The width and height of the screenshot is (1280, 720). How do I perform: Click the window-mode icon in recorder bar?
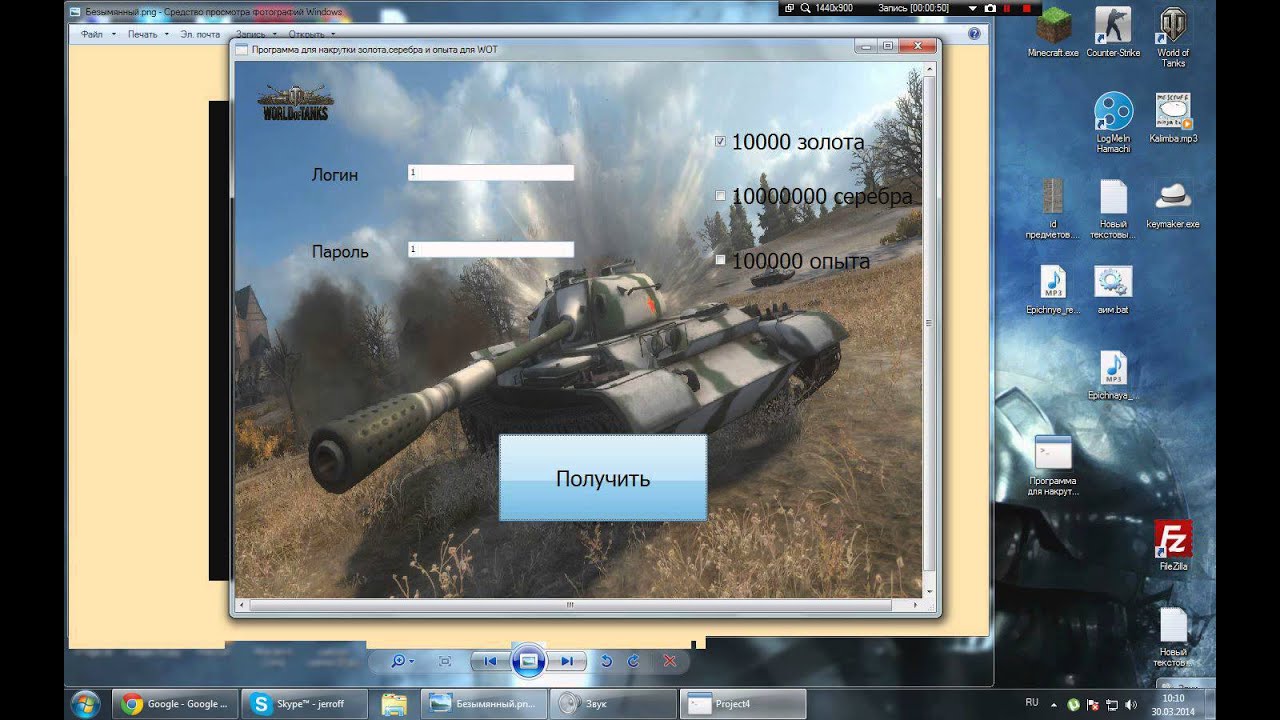coord(789,8)
